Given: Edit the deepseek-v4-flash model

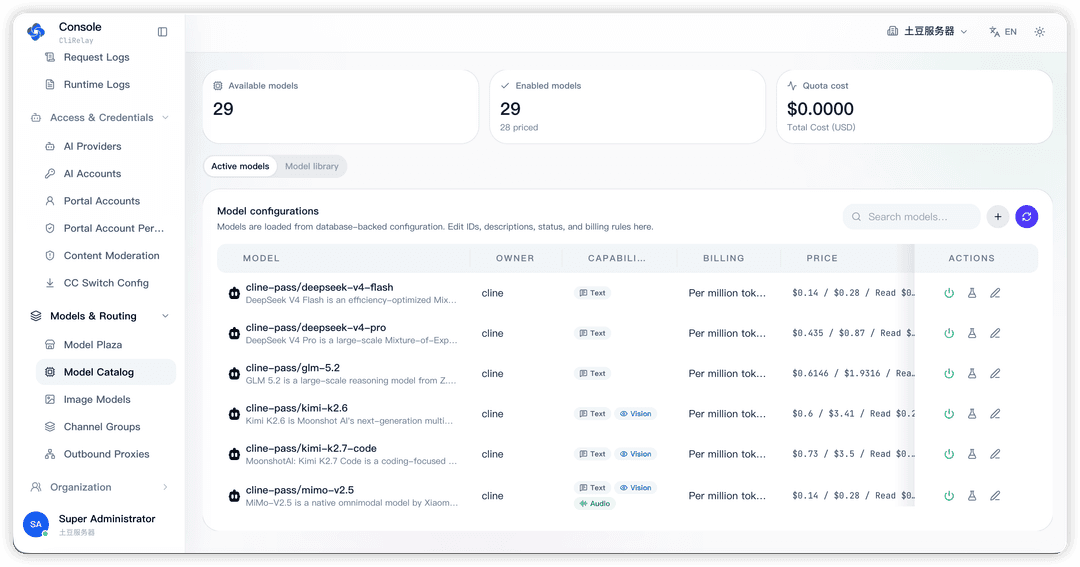Looking at the screenshot, I should click(995, 293).
